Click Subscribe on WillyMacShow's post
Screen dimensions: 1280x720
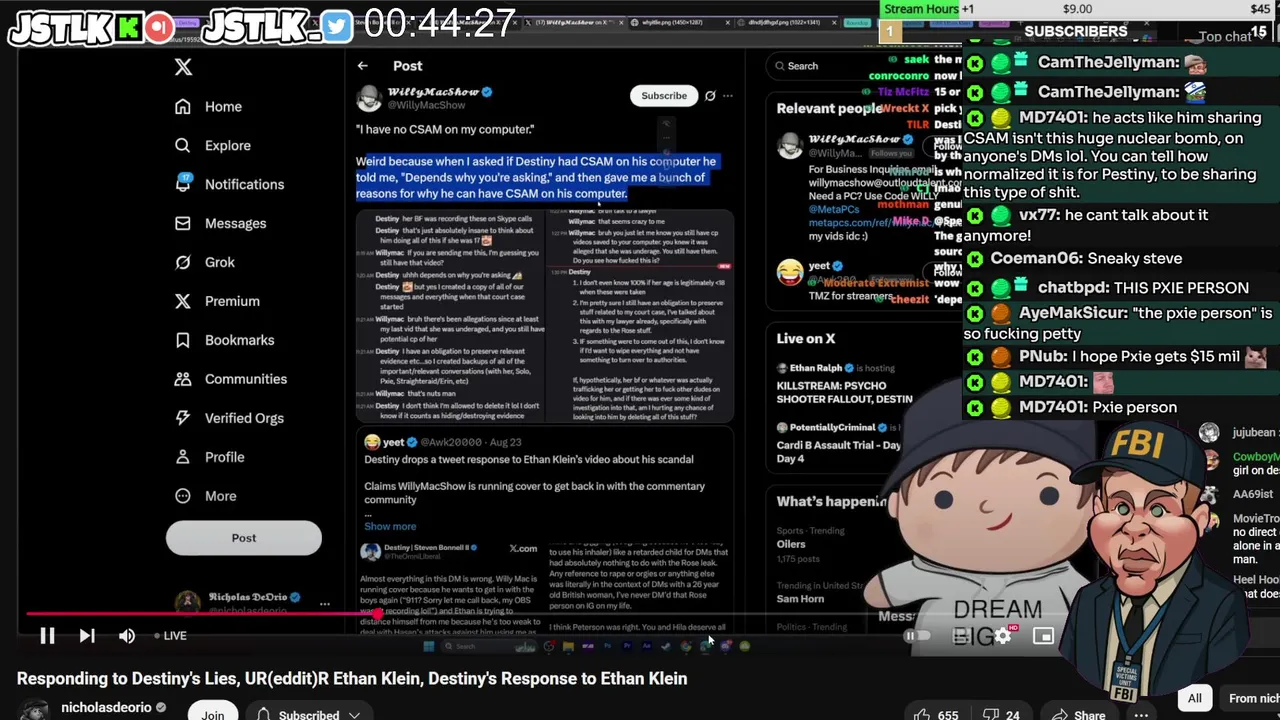point(664,96)
